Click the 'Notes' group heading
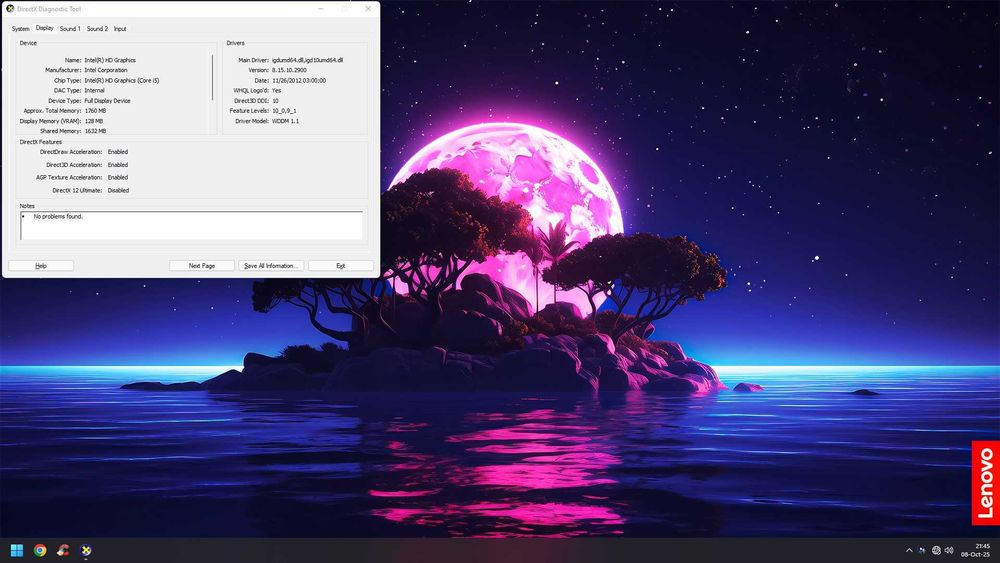The image size is (1000, 563). [x=27, y=206]
